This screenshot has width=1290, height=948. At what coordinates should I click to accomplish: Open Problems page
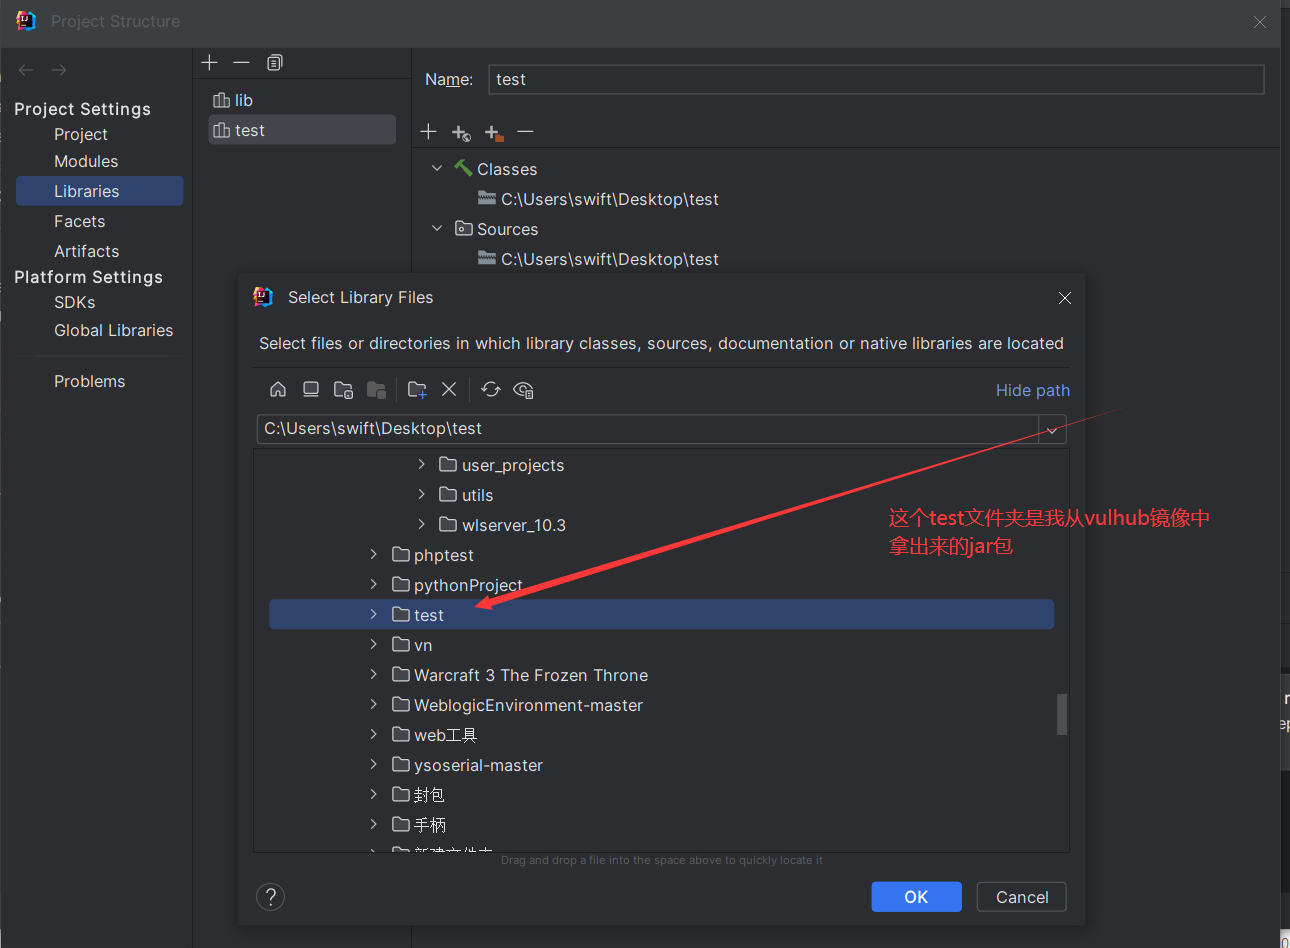coord(89,381)
